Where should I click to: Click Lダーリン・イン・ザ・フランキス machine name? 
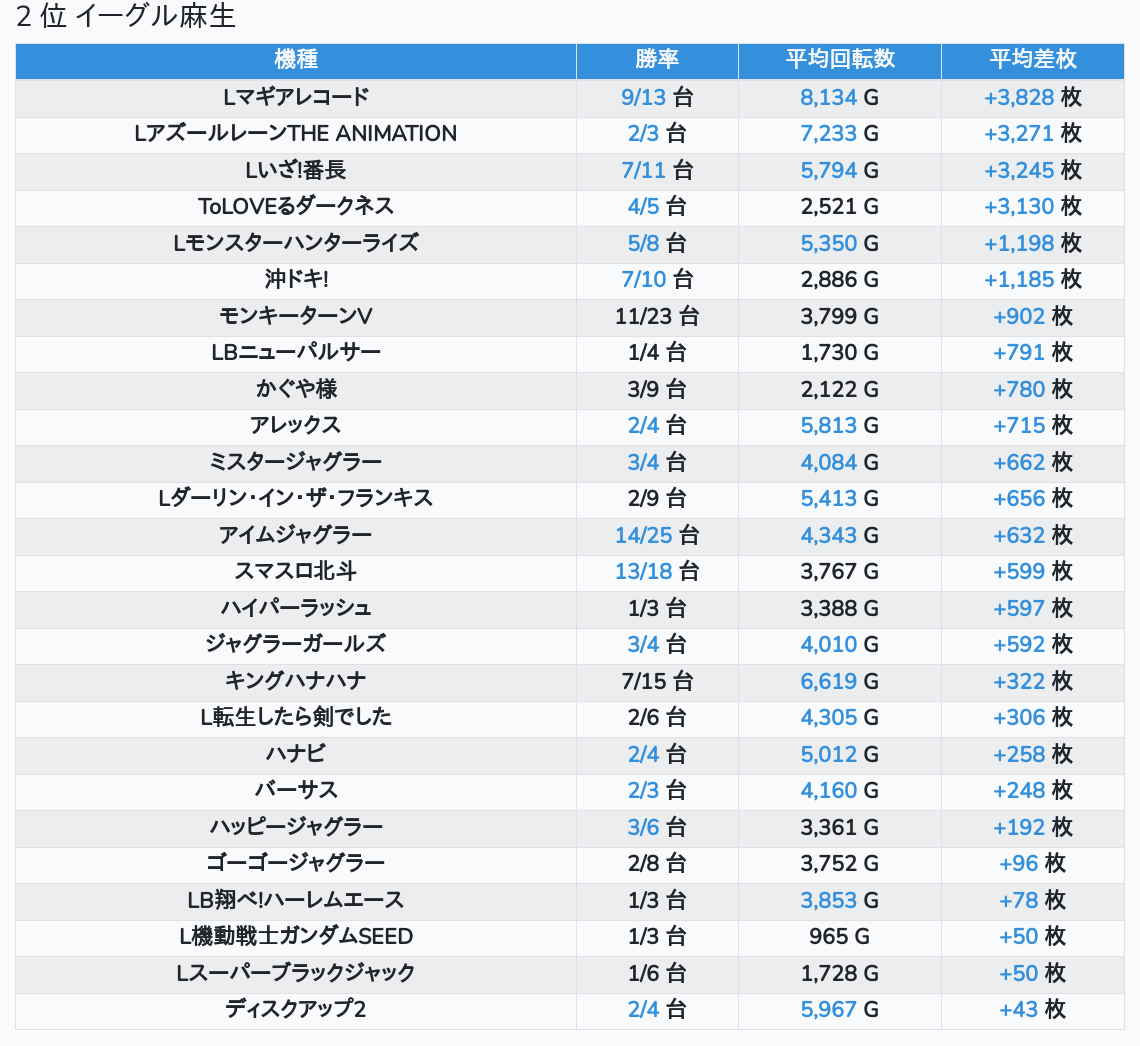pyautogui.click(x=296, y=498)
